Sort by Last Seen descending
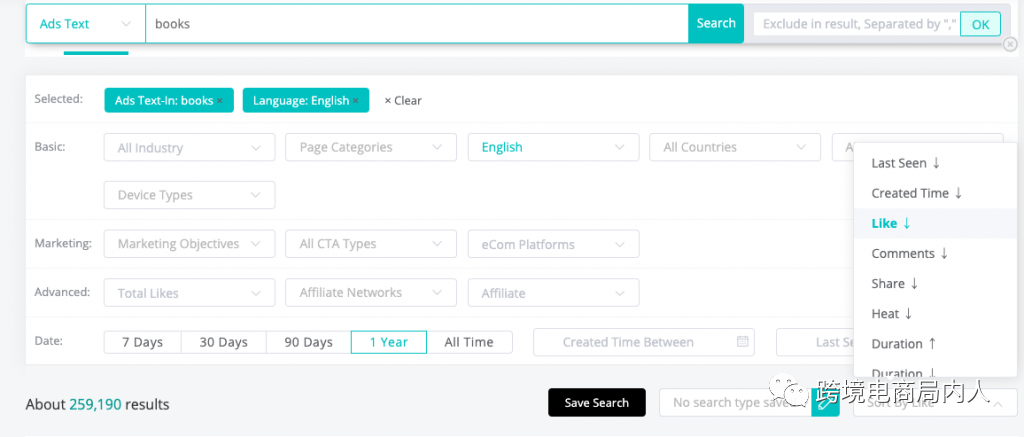 [x=906, y=163]
